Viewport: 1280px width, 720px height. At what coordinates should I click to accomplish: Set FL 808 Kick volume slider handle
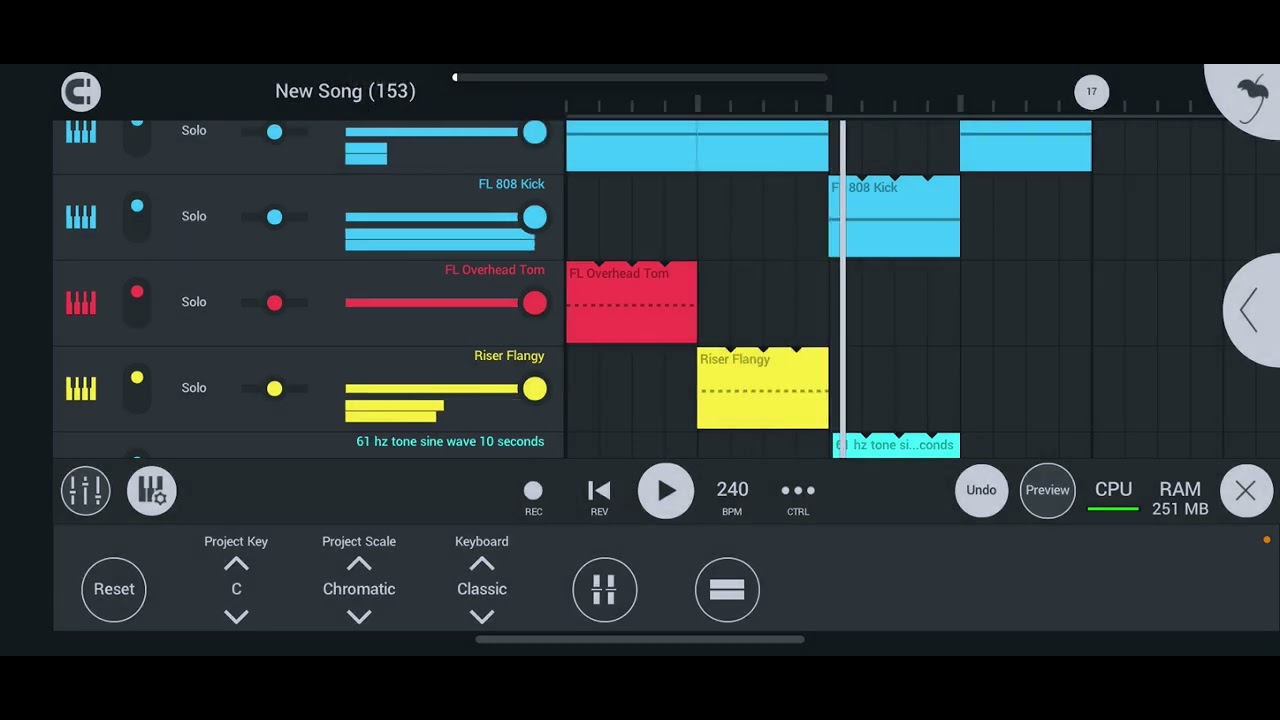click(535, 217)
